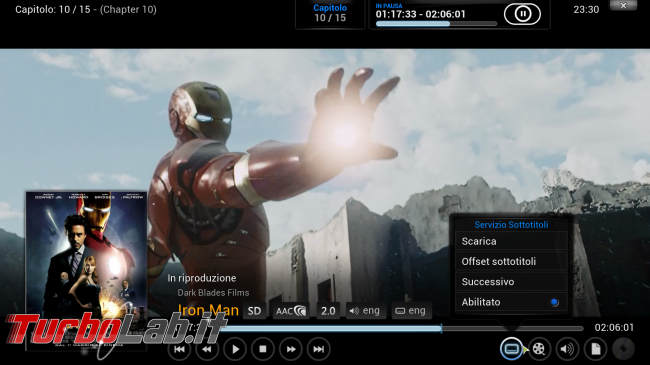The height and width of the screenshot is (365, 650).
Task: Click the Capitolo 10 / 15 box
Action: click(330, 14)
